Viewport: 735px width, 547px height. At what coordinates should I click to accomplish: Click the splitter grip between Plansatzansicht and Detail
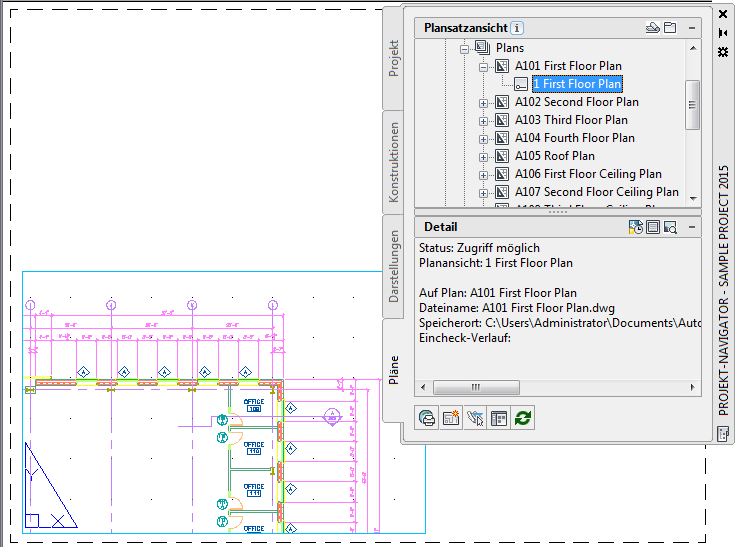click(x=558, y=212)
